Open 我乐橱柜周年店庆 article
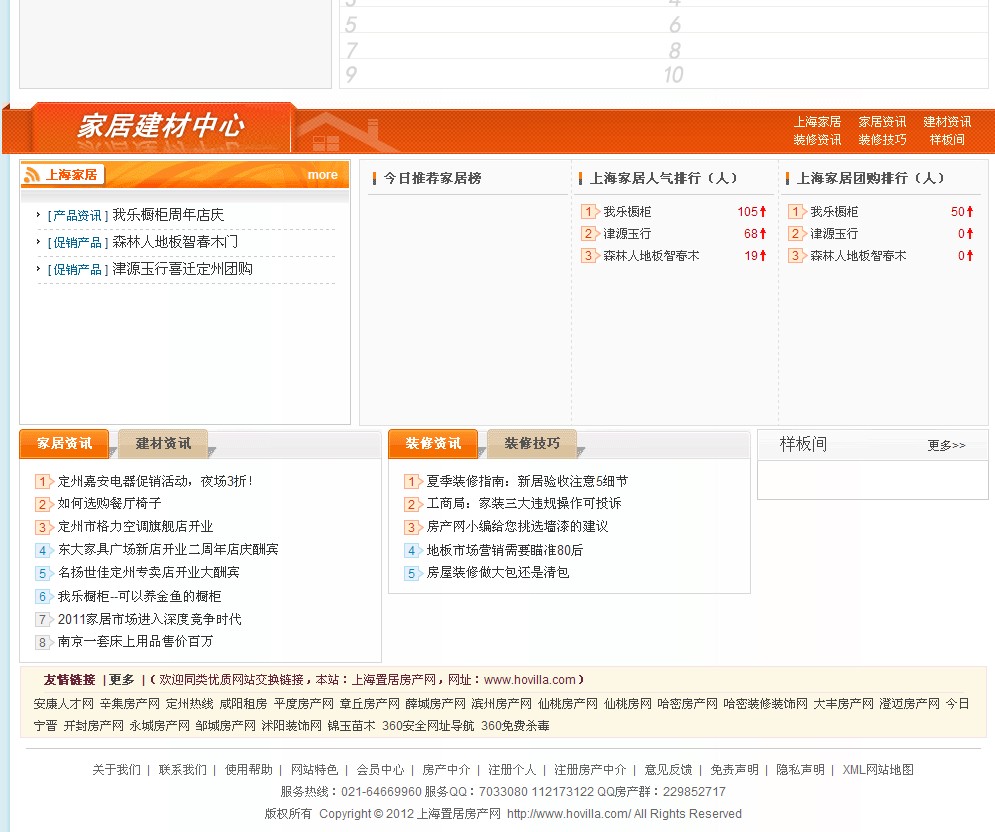 pos(168,215)
